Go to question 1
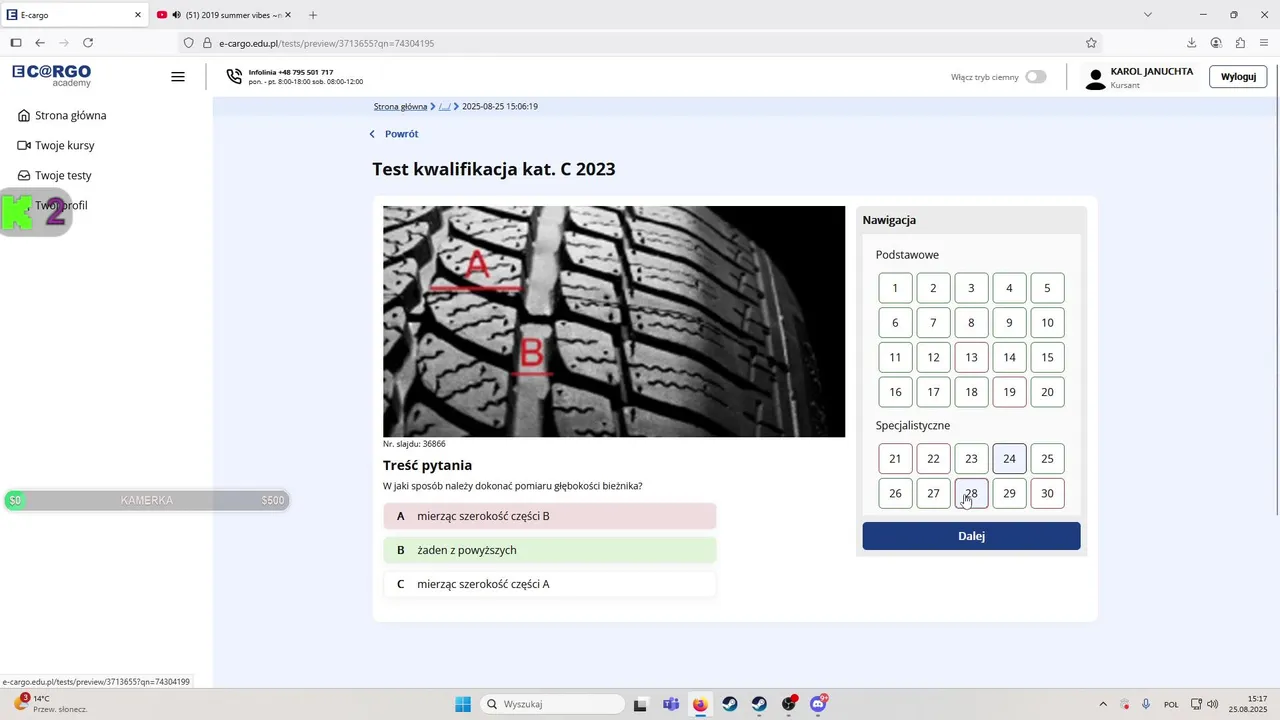Viewport: 1280px width, 720px height. coord(895,288)
